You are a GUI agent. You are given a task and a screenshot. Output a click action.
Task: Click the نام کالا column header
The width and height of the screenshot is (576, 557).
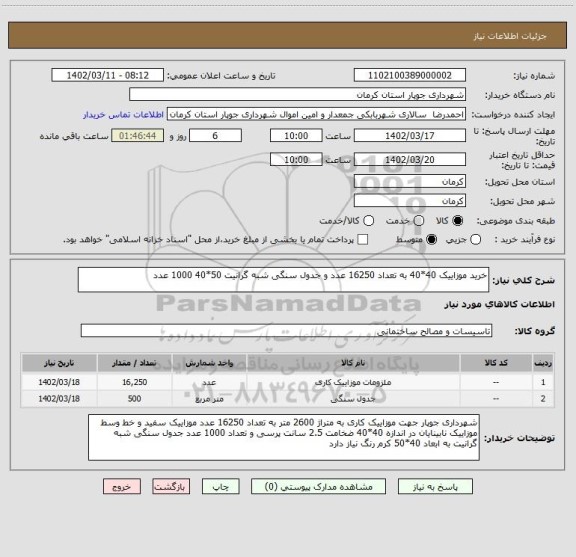(353, 363)
